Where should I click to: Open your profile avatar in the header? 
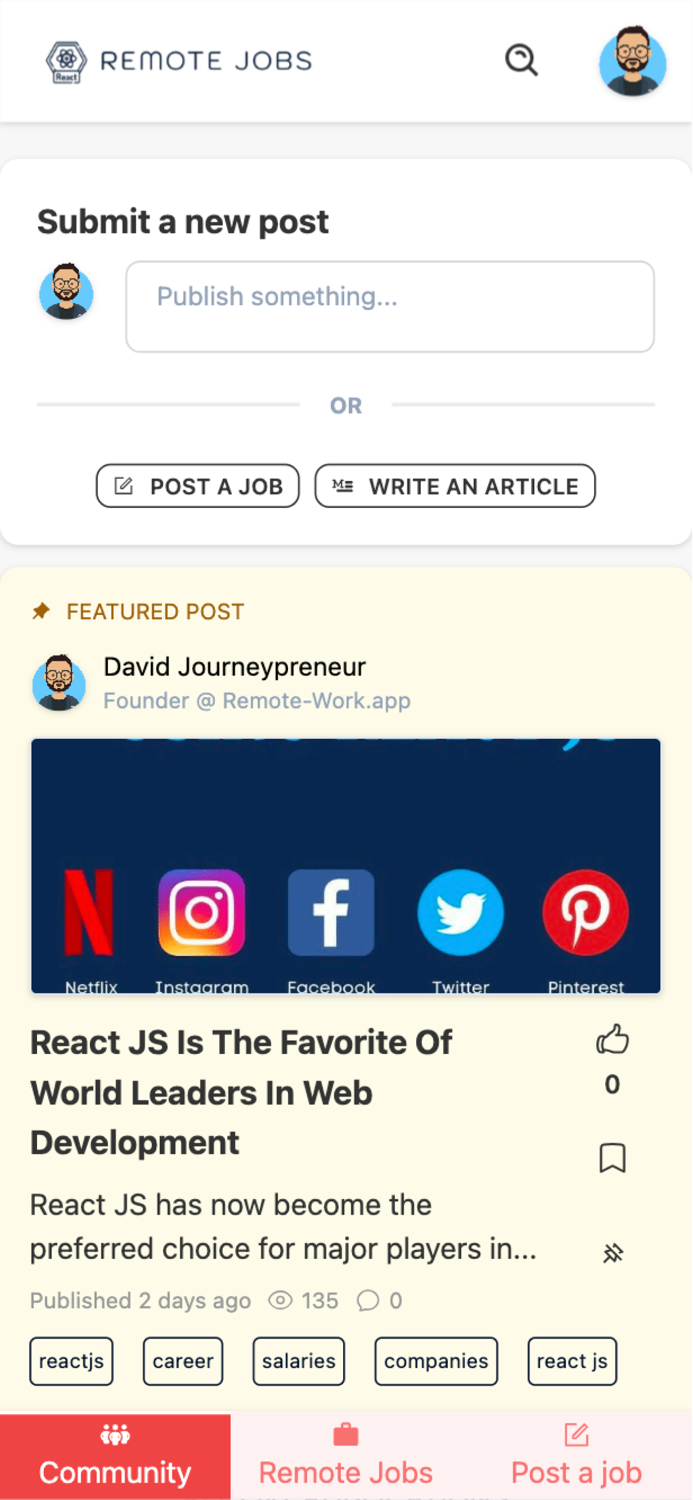[x=633, y=62]
